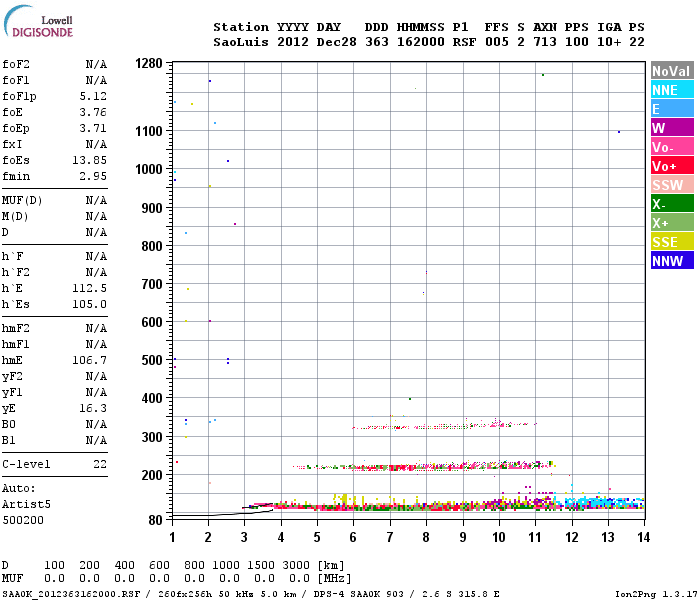Click frequency axis label 7
The image size is (700, 600).
[390, 538]
